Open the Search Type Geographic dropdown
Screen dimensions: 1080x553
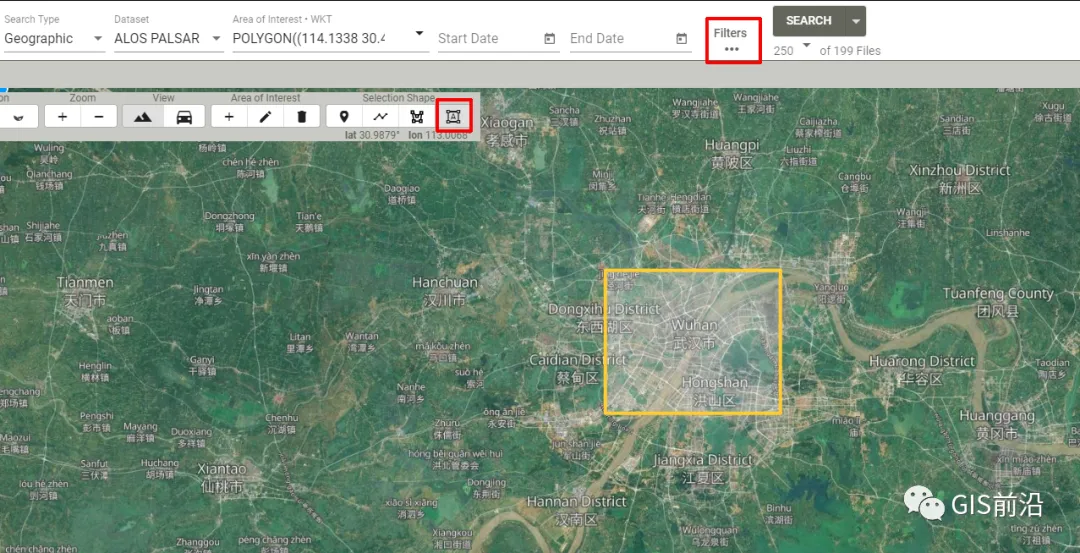tap(54, 39)
